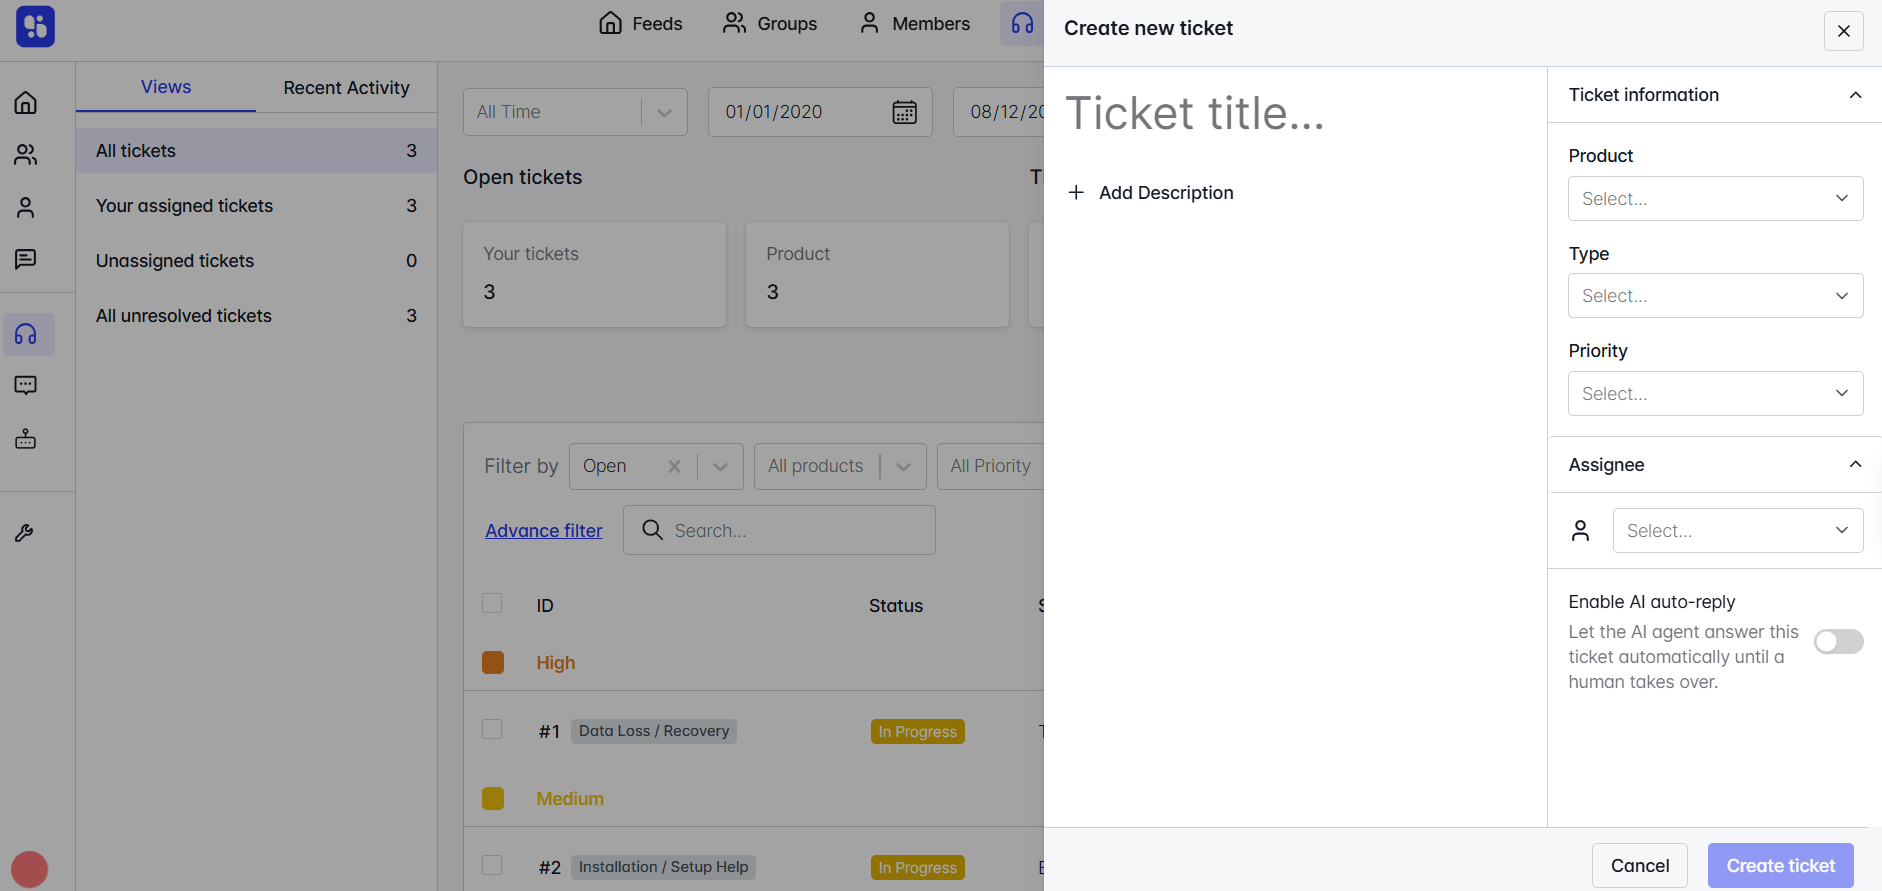Check the box for ticket #2

(492, 865)
